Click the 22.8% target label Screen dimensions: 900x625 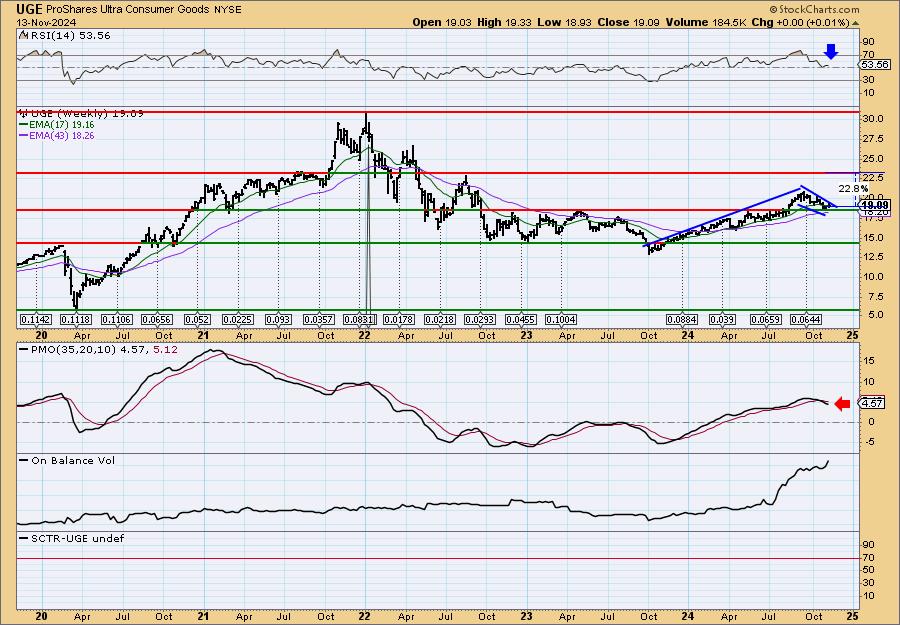pyautogui.click(x=853, y=188)
